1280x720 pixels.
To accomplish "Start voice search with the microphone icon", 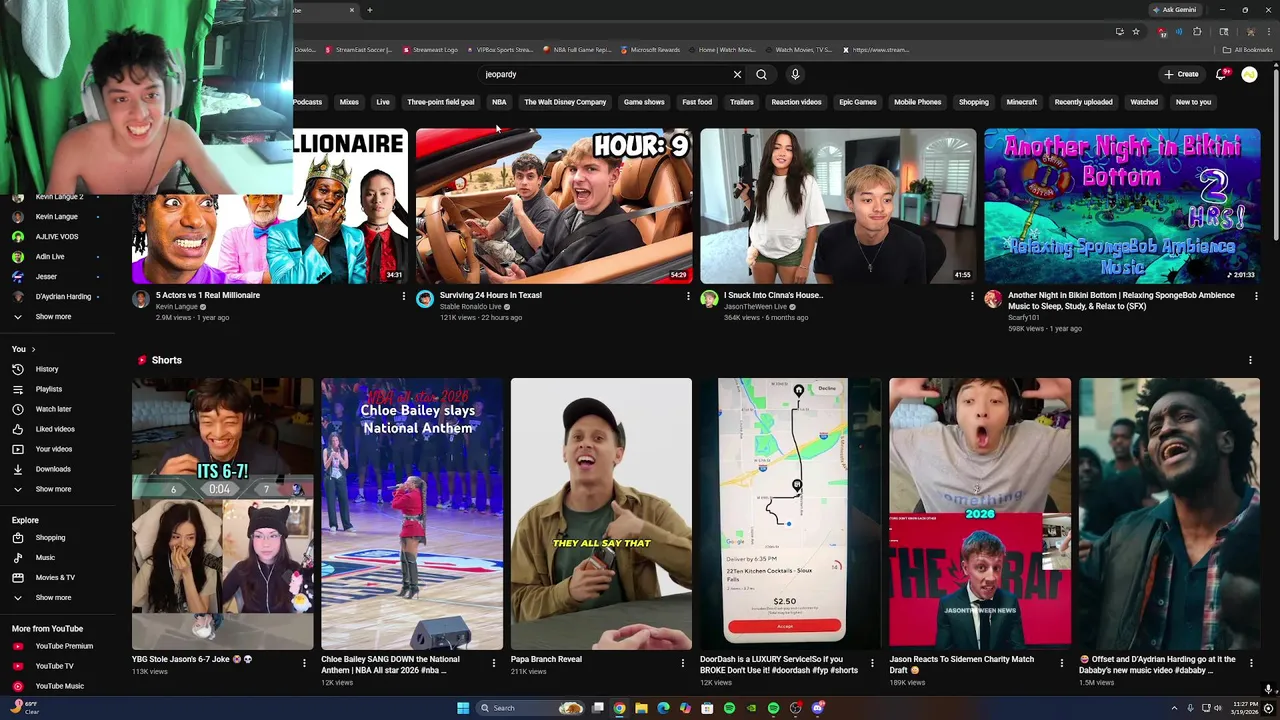I will 795,74.
